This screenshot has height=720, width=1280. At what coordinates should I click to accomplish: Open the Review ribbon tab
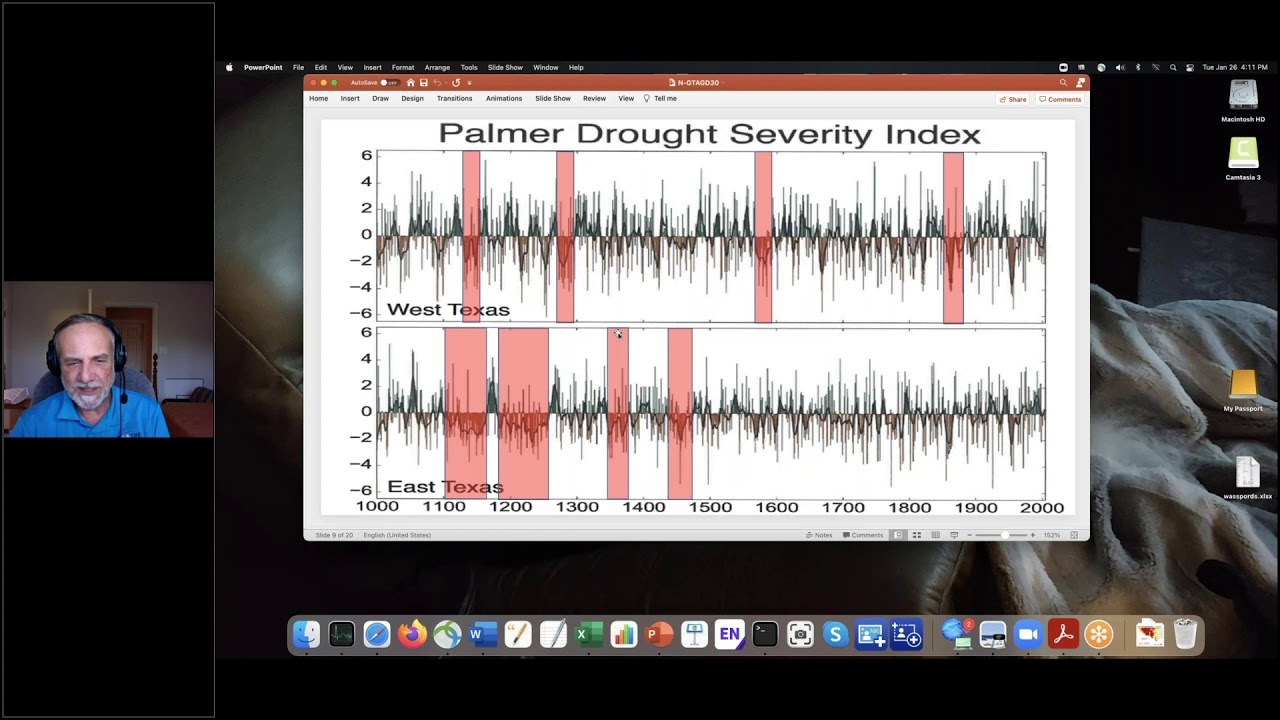coord(594,99)
